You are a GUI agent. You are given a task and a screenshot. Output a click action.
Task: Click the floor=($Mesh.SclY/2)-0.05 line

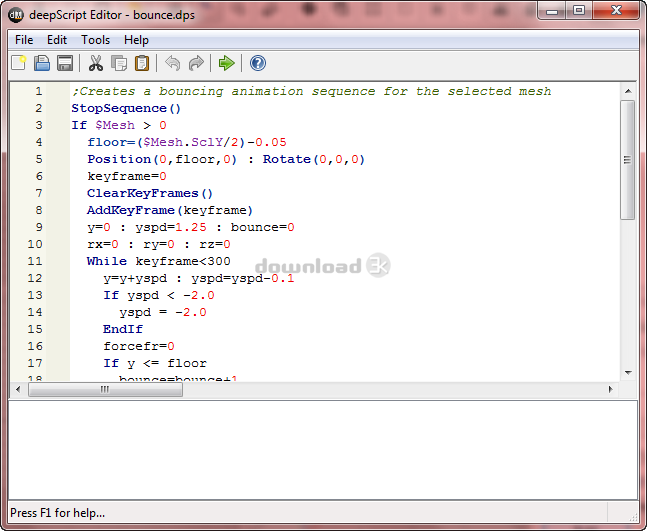pos(187,142)
